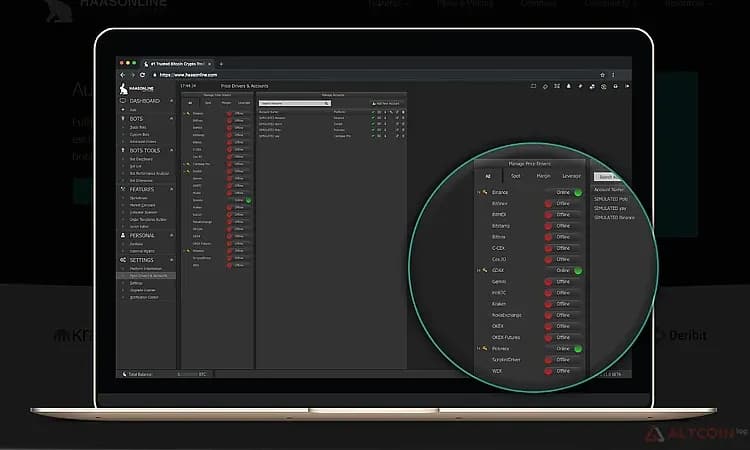
Task: Open Upgrade License in the sidebar
Action: click(143, 290)
